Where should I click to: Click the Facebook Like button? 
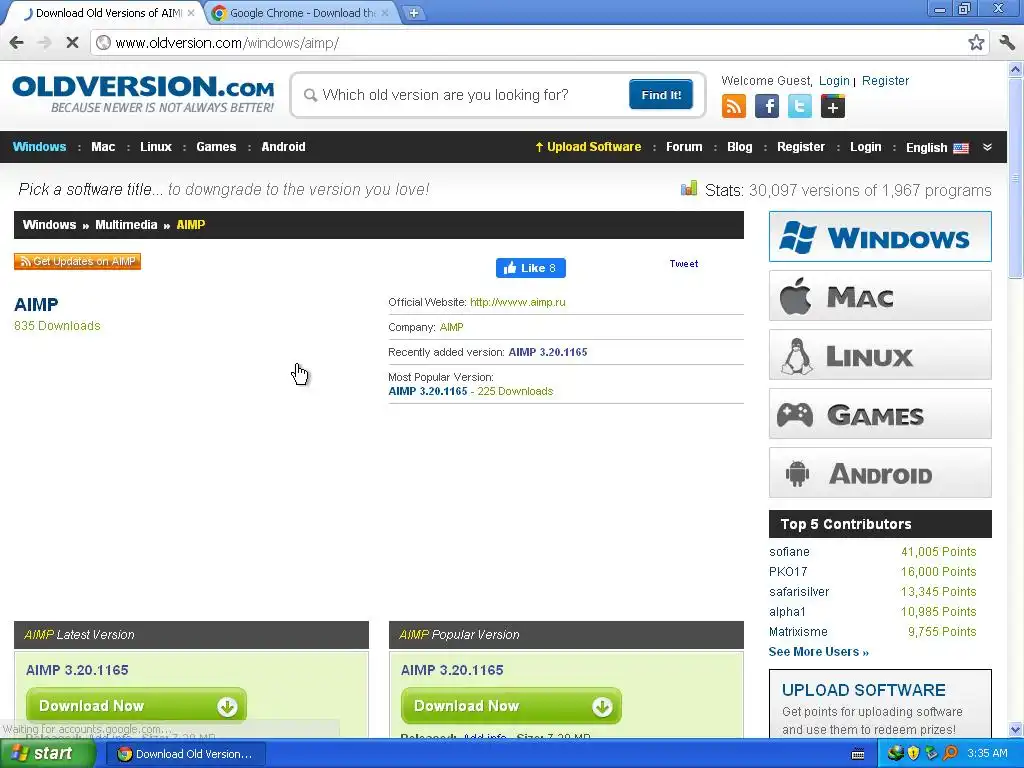[x=530, y=268]
